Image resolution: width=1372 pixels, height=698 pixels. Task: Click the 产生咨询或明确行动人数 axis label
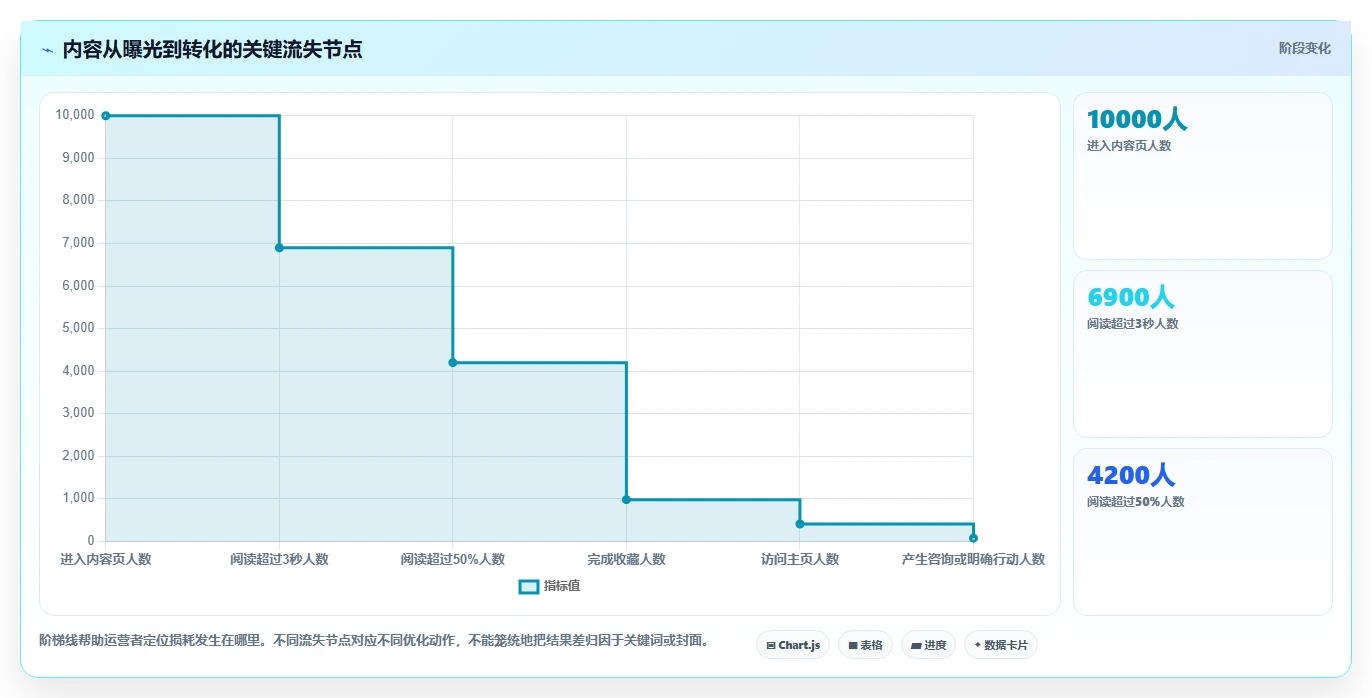pos(973,559)
